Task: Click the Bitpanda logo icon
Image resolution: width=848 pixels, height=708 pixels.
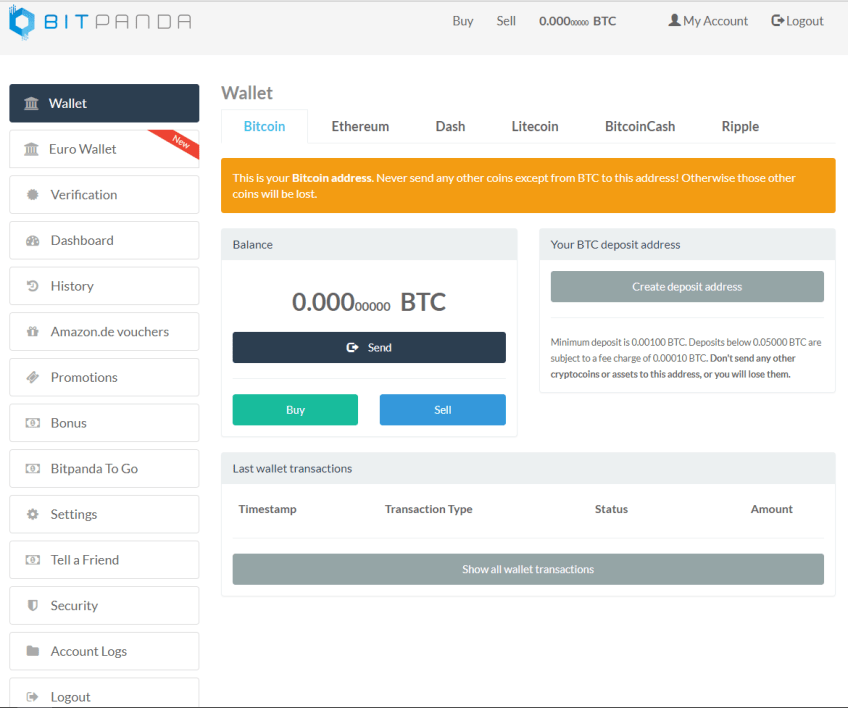Action: pyautogui.click(x=22, y=22)
